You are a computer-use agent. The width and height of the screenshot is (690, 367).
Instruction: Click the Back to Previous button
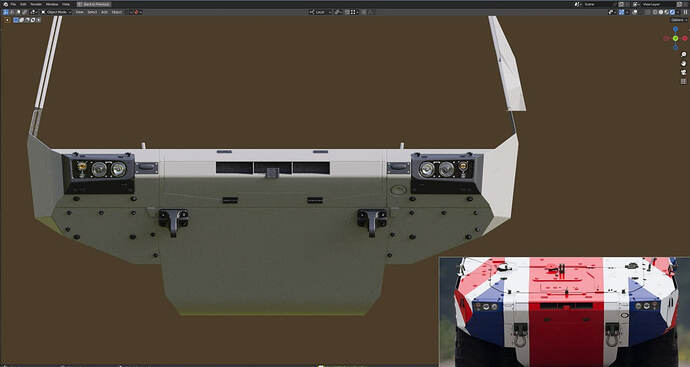[x=94, y=4]
